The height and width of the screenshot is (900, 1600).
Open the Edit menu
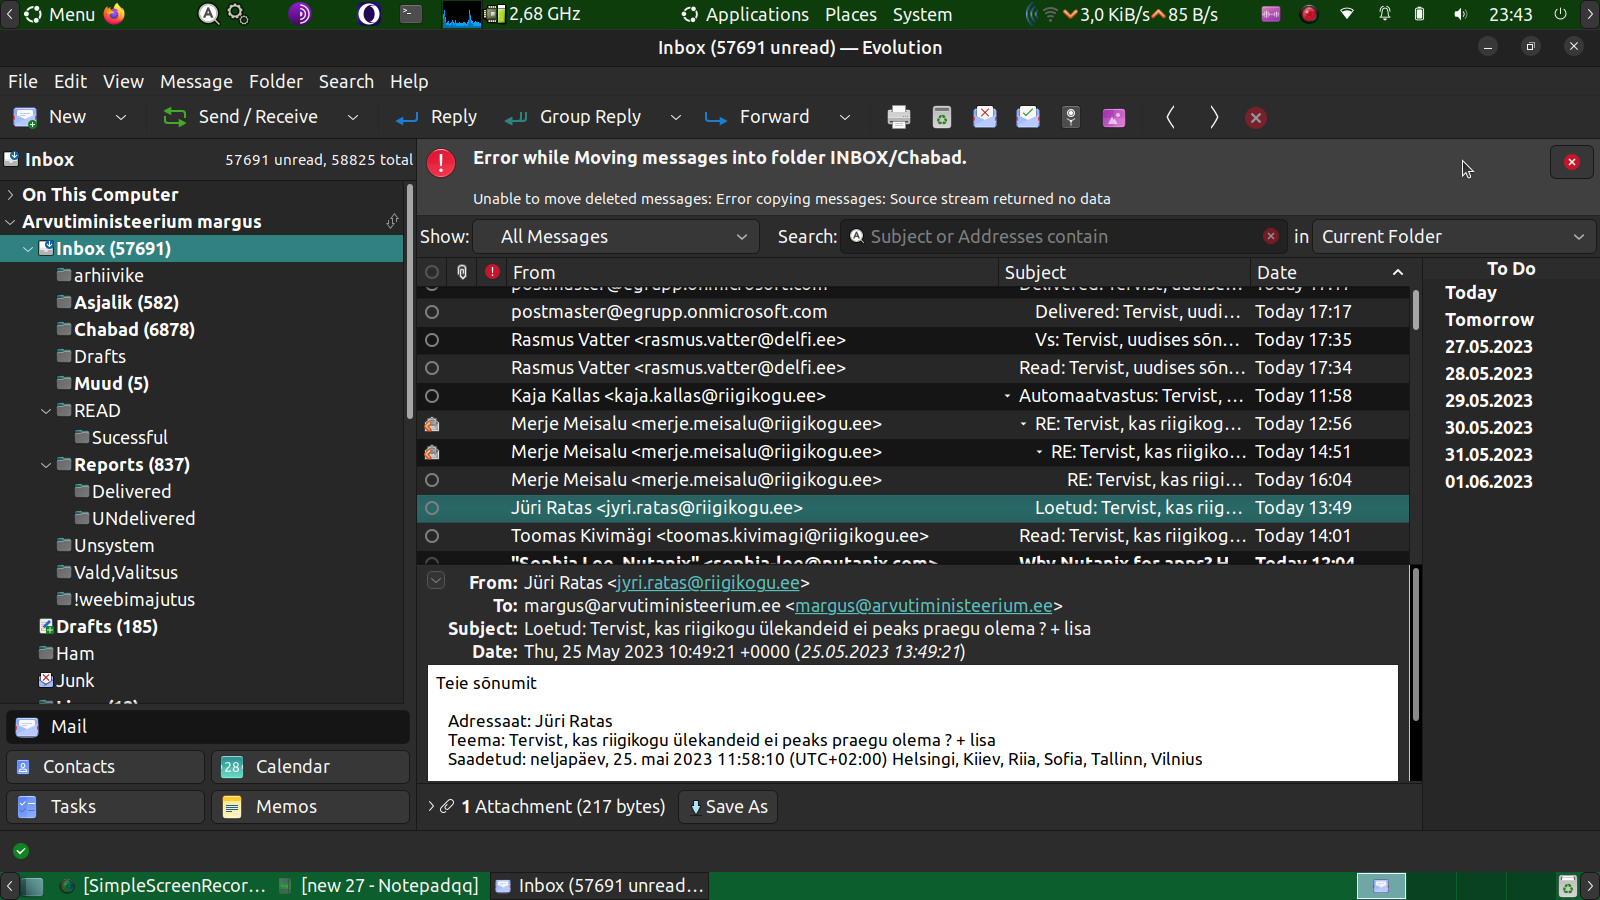click(70, 81)
